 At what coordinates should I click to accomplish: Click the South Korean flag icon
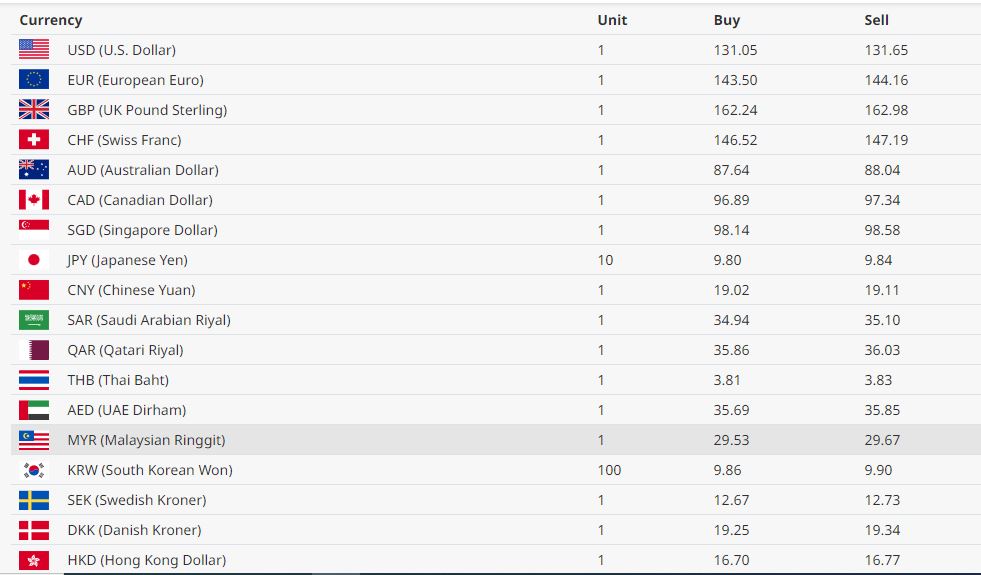point(33,470)
